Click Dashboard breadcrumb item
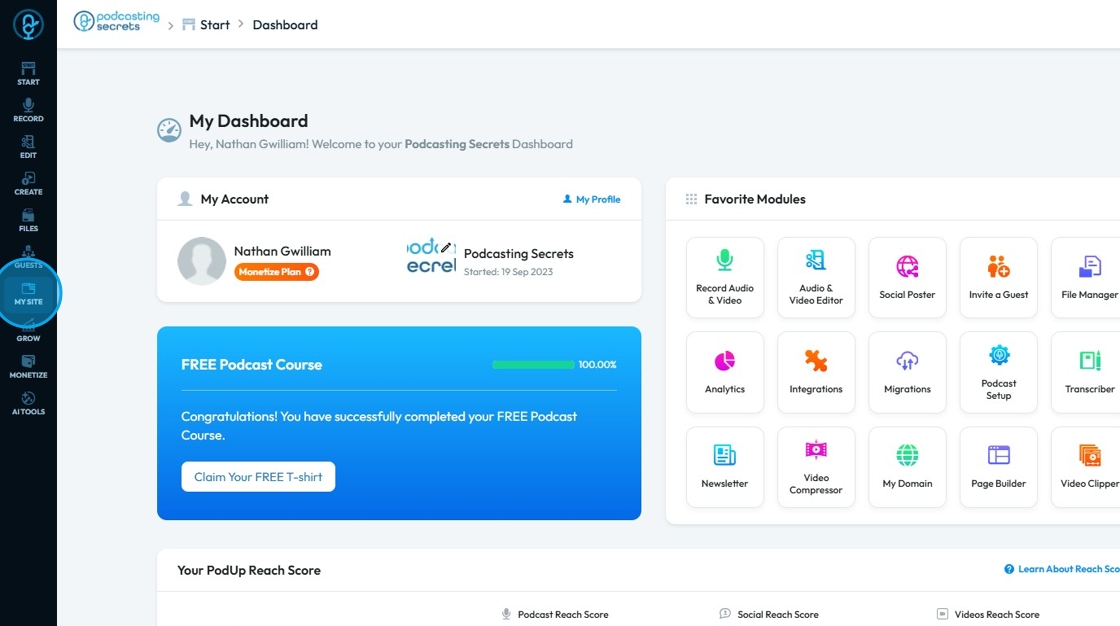Image resolution: width=1120 pixels, height=626 pixels. pos(285,25)
